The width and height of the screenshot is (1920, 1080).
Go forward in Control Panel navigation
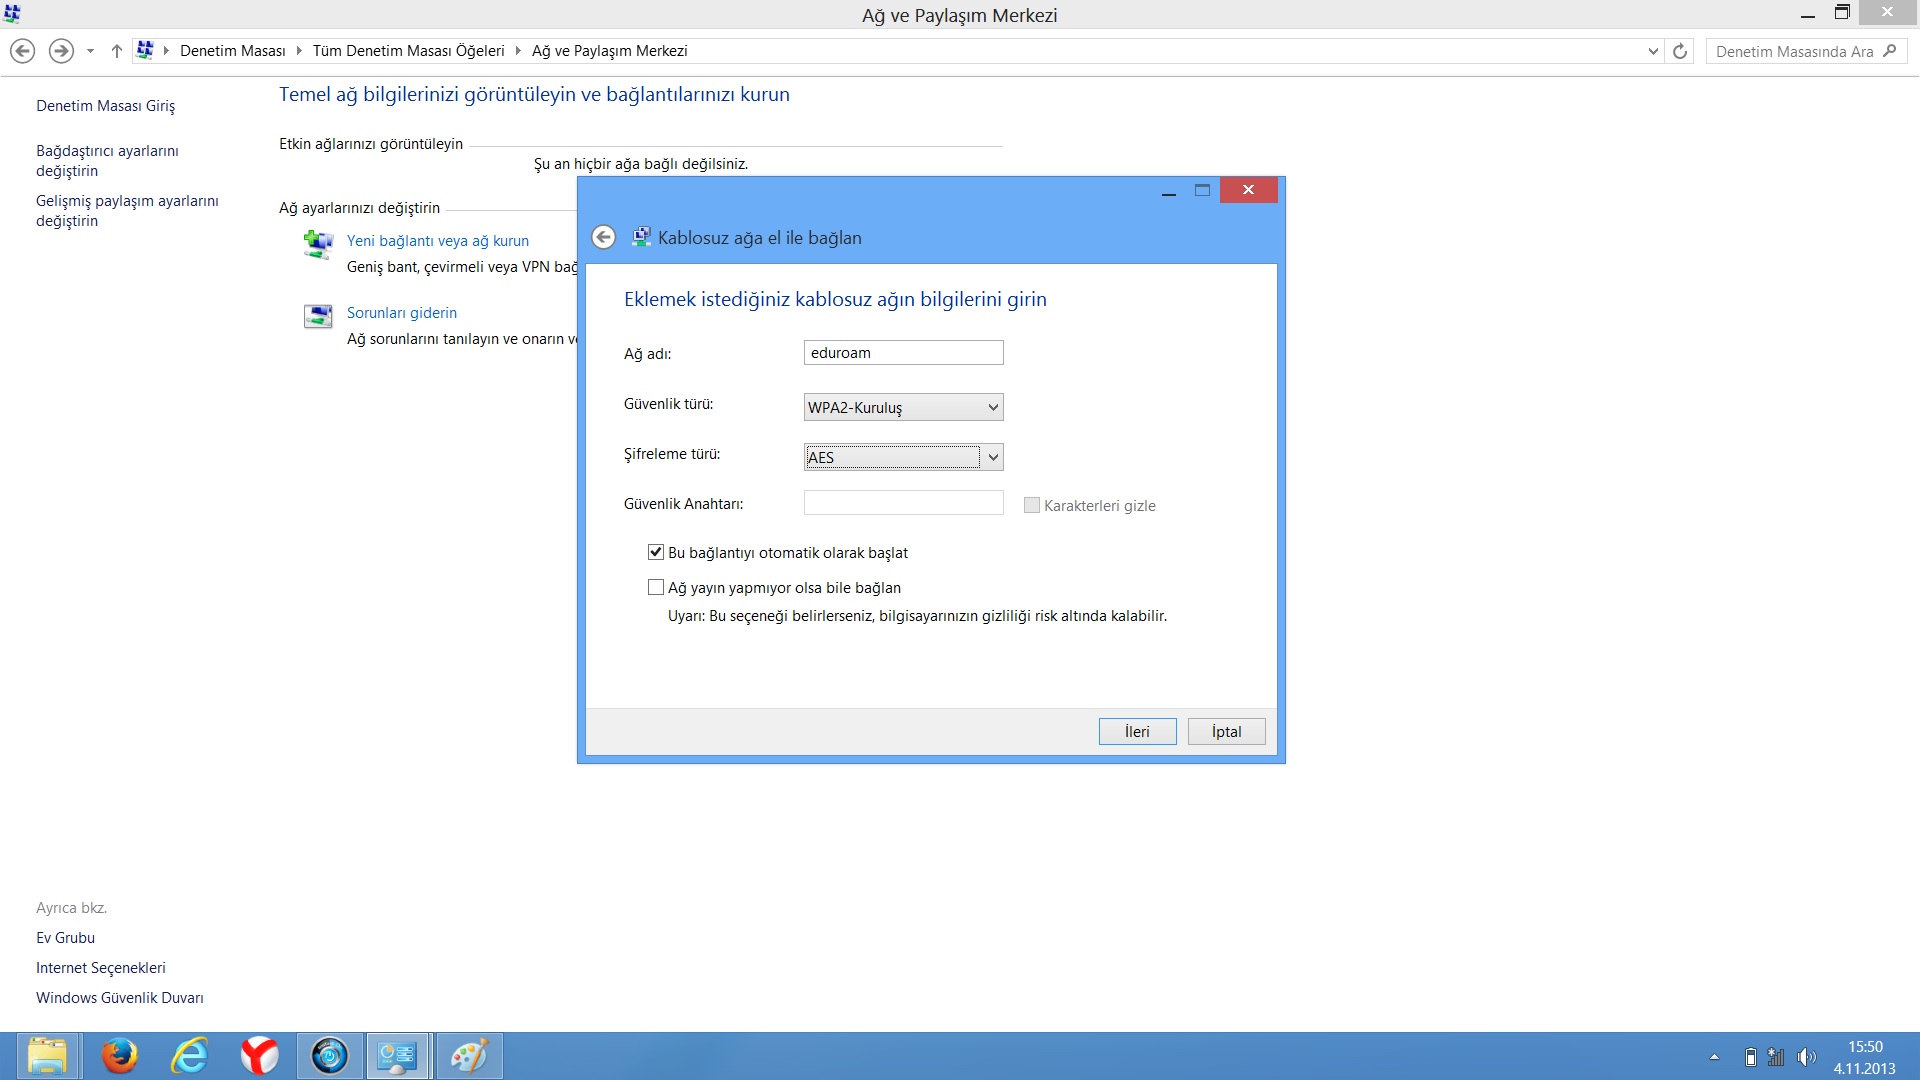(61, 51)
